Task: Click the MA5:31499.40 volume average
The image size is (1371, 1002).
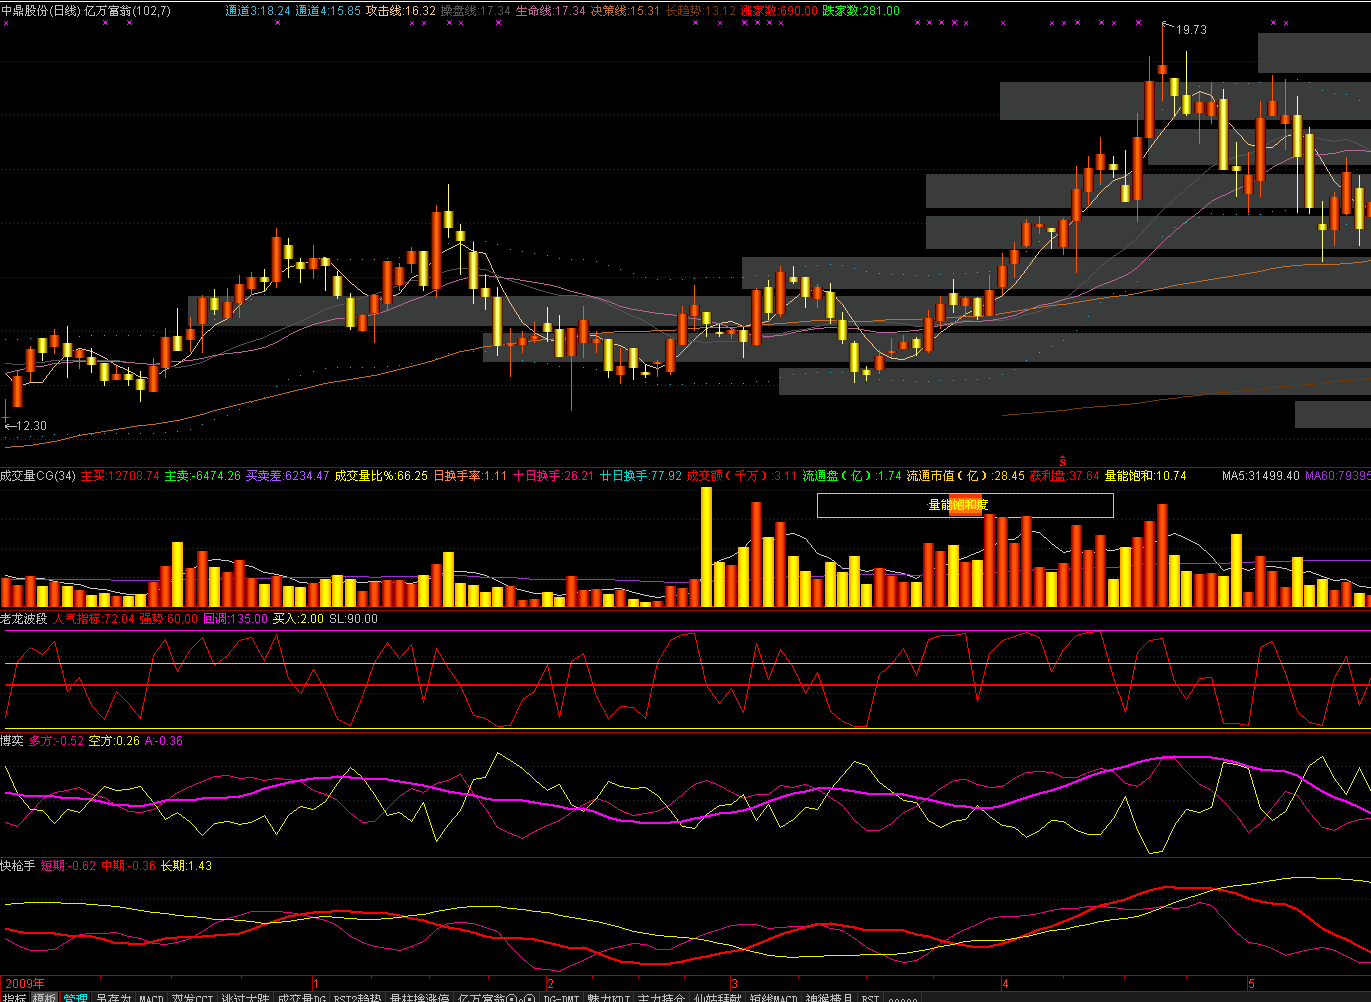Action: point(1261,476)
